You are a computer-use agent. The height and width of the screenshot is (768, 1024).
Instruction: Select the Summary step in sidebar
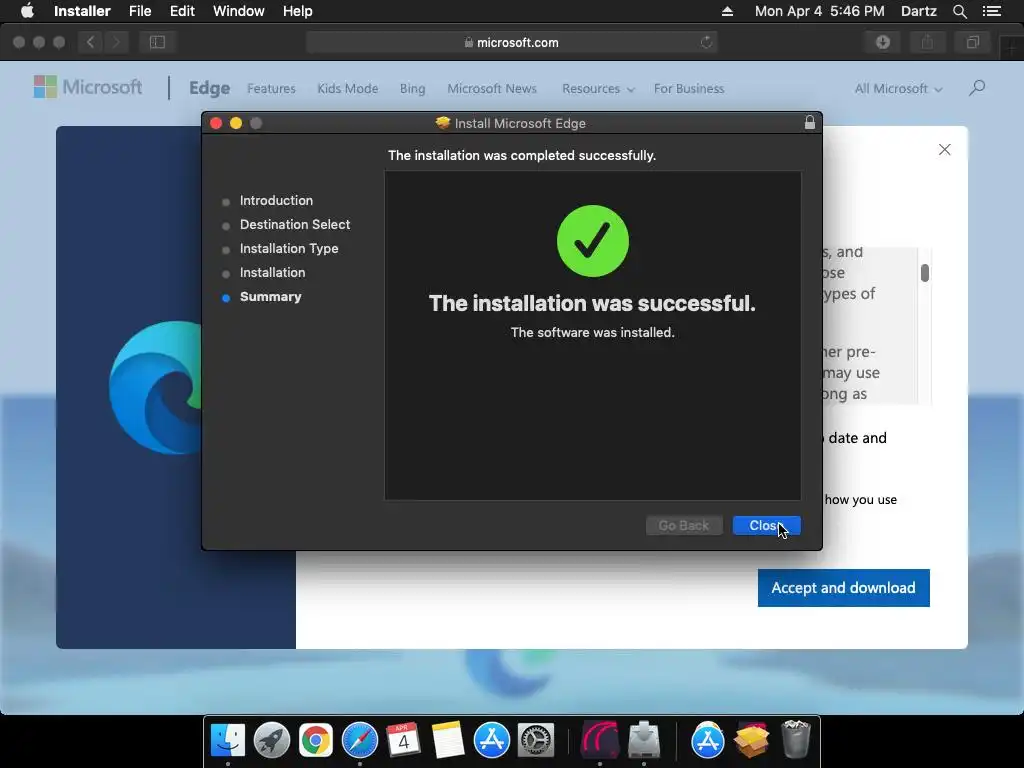pos(270,296)
